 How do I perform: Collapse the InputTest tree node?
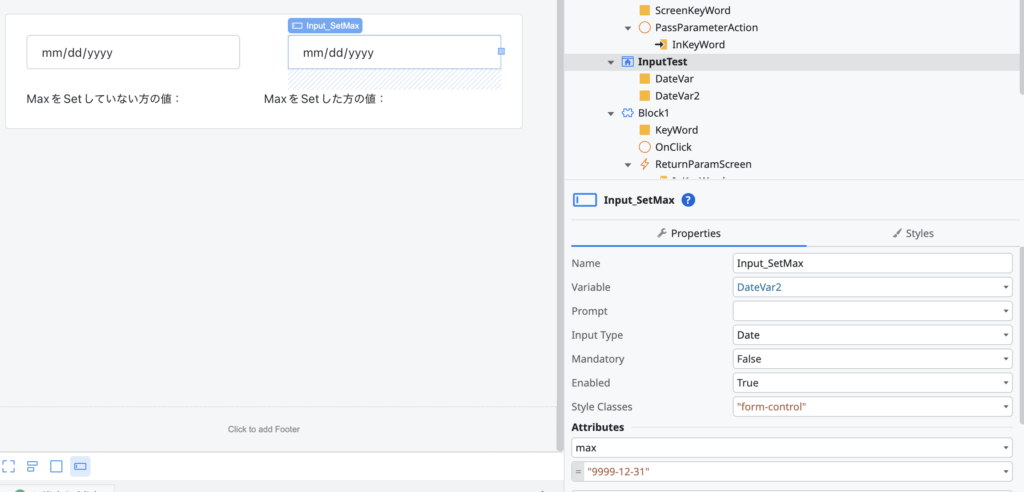(x=611, y=62)
